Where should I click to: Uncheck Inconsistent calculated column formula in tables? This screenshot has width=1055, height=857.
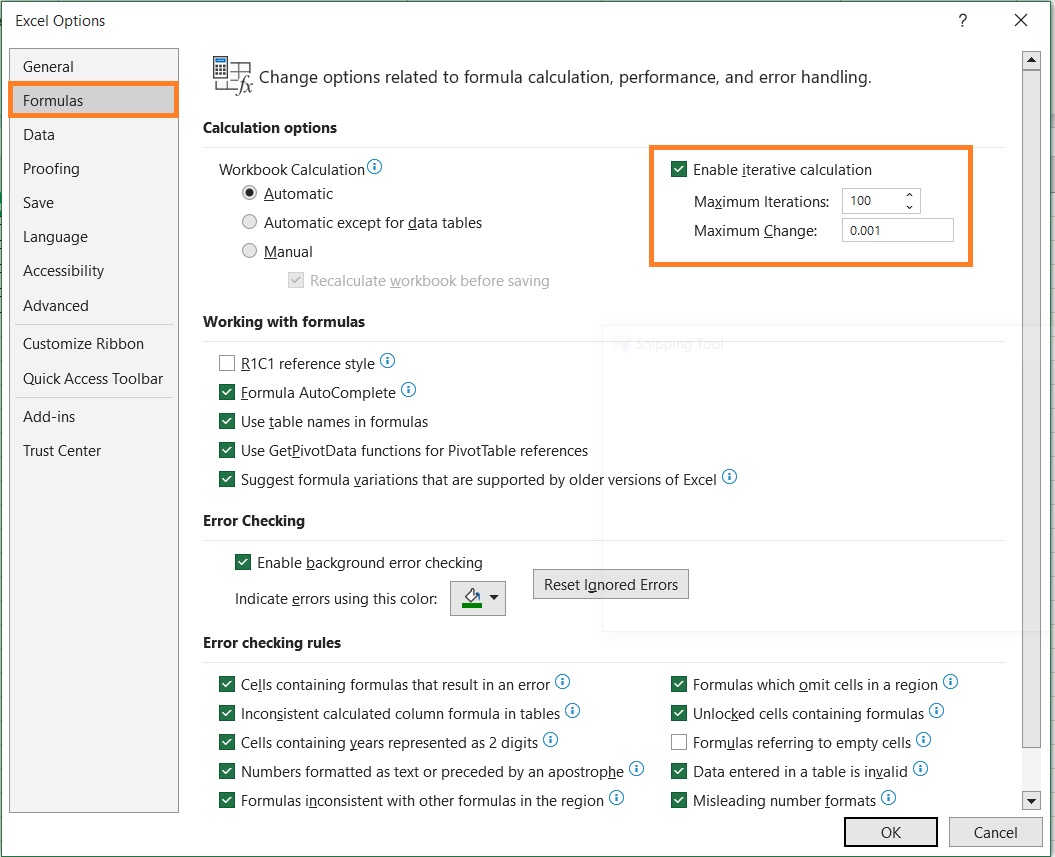pos(227,714)
